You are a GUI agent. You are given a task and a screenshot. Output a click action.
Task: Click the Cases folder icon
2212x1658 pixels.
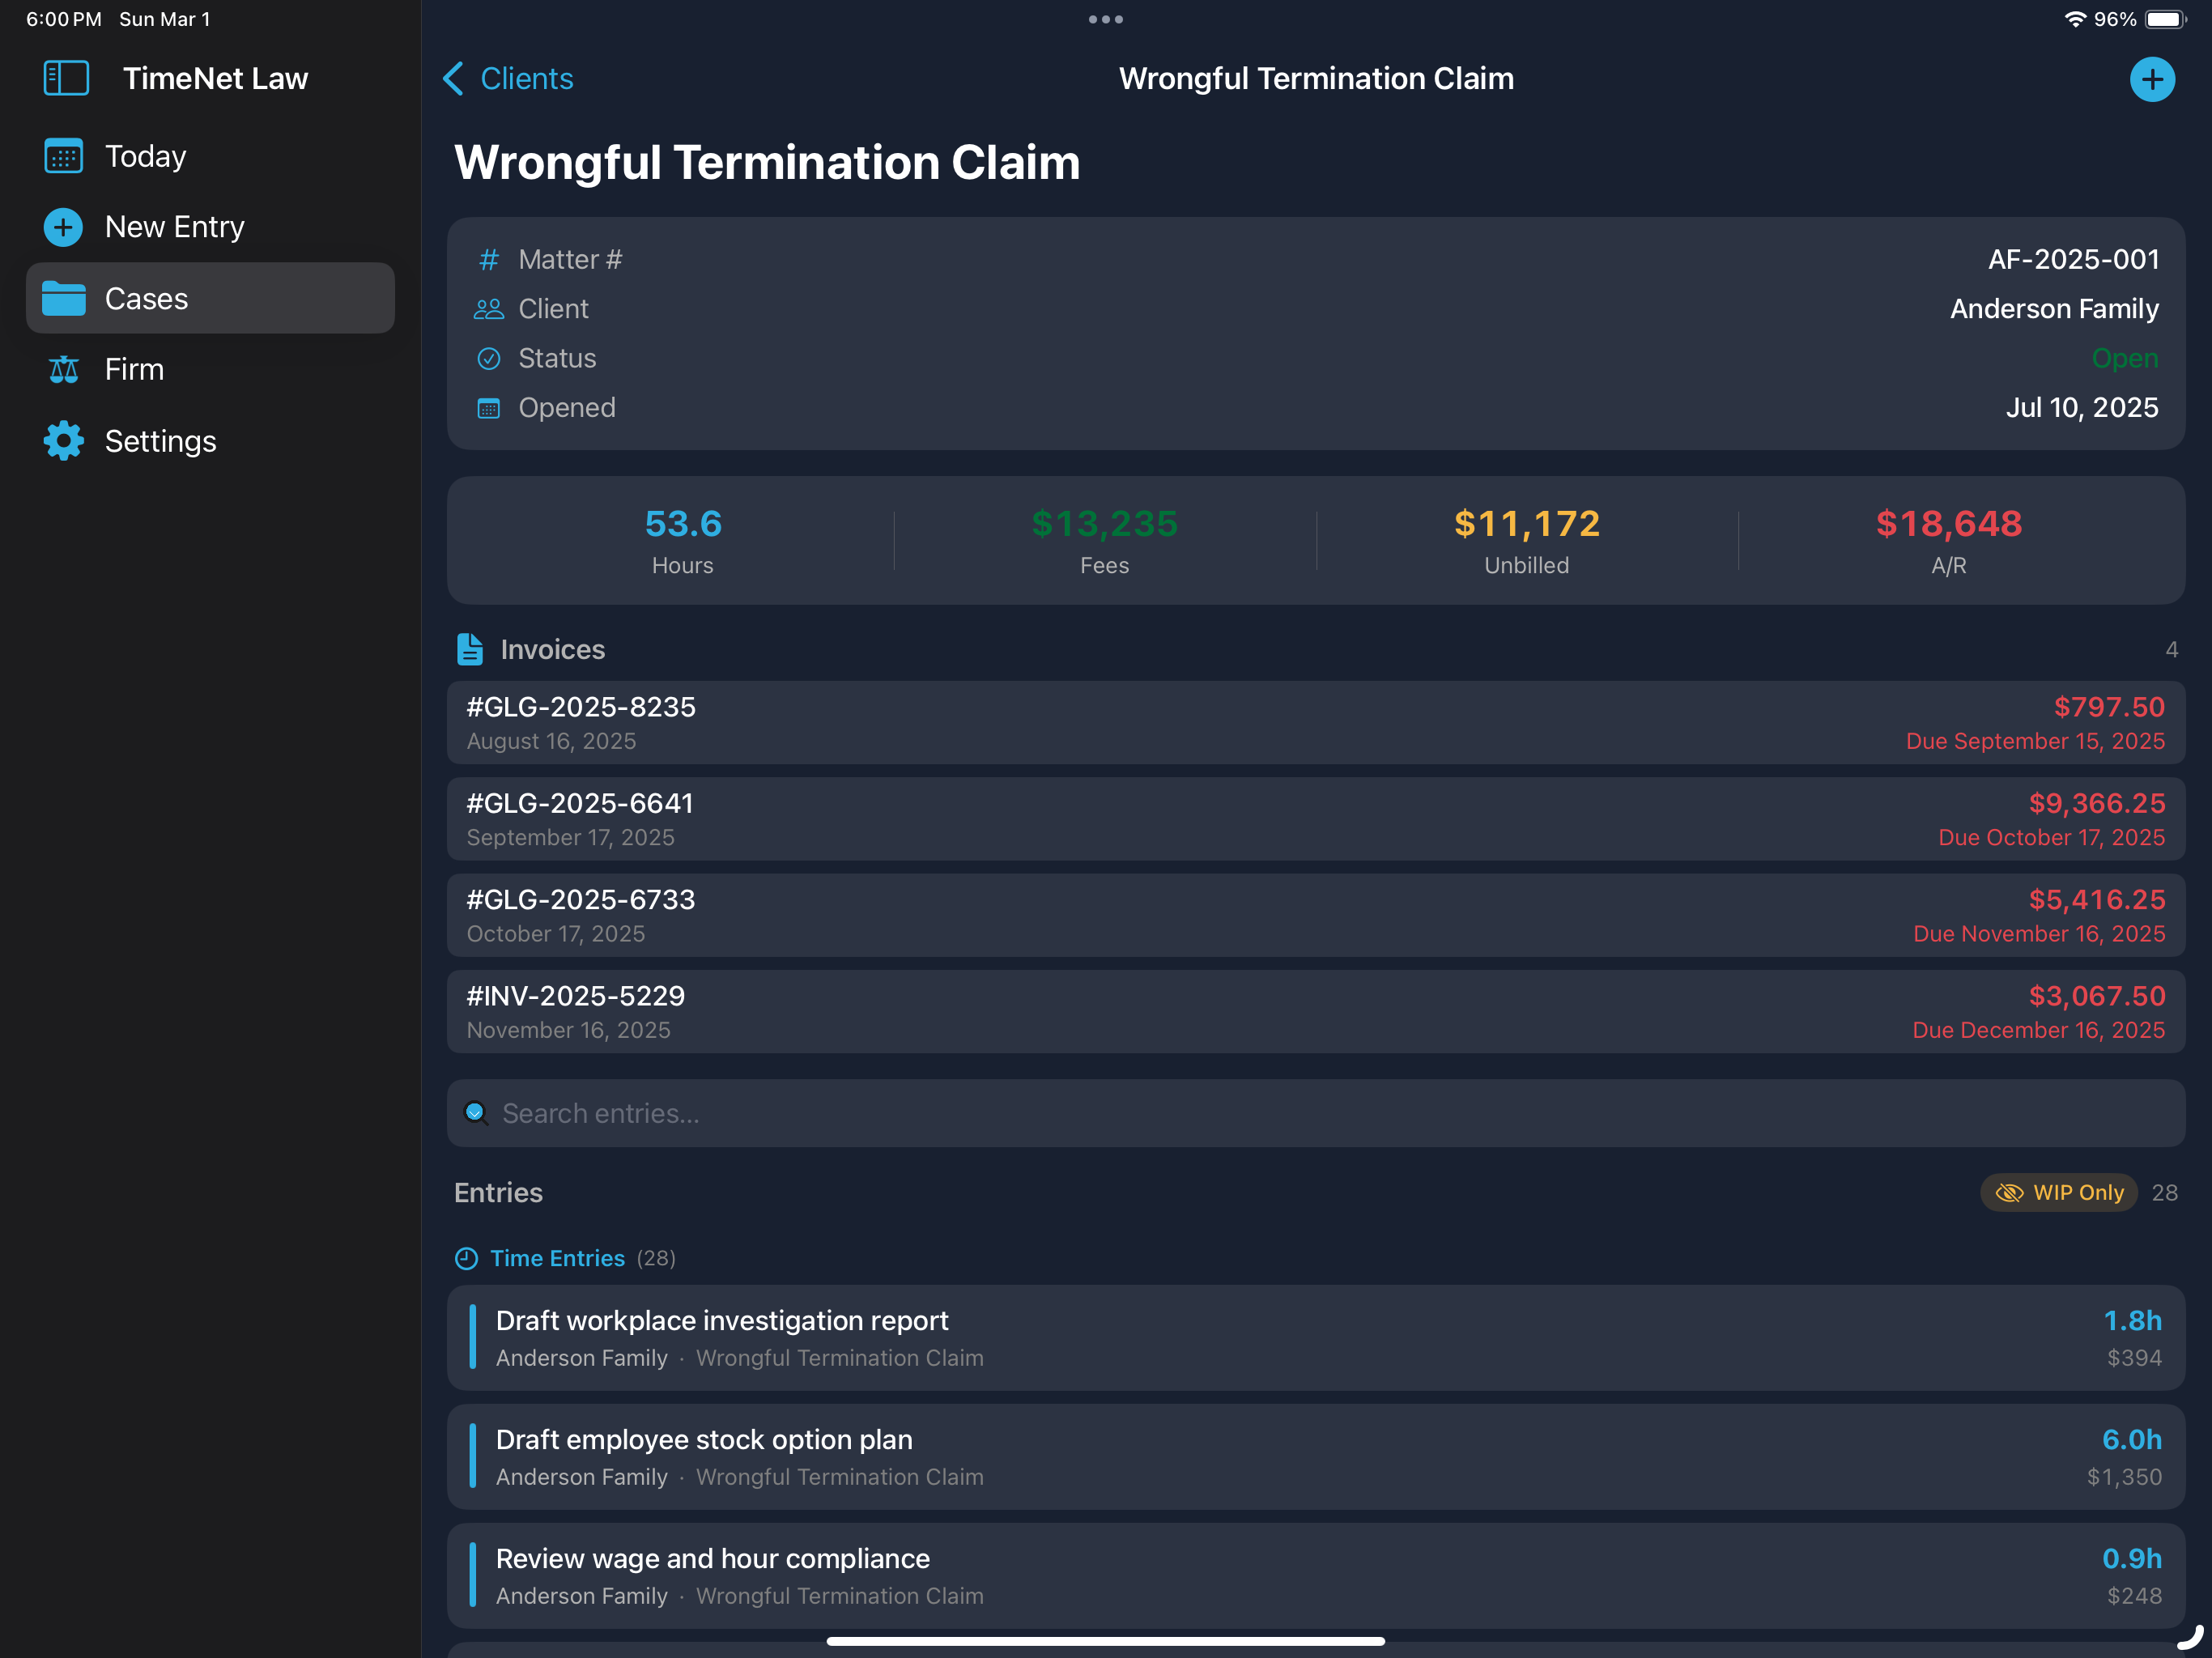64,298
